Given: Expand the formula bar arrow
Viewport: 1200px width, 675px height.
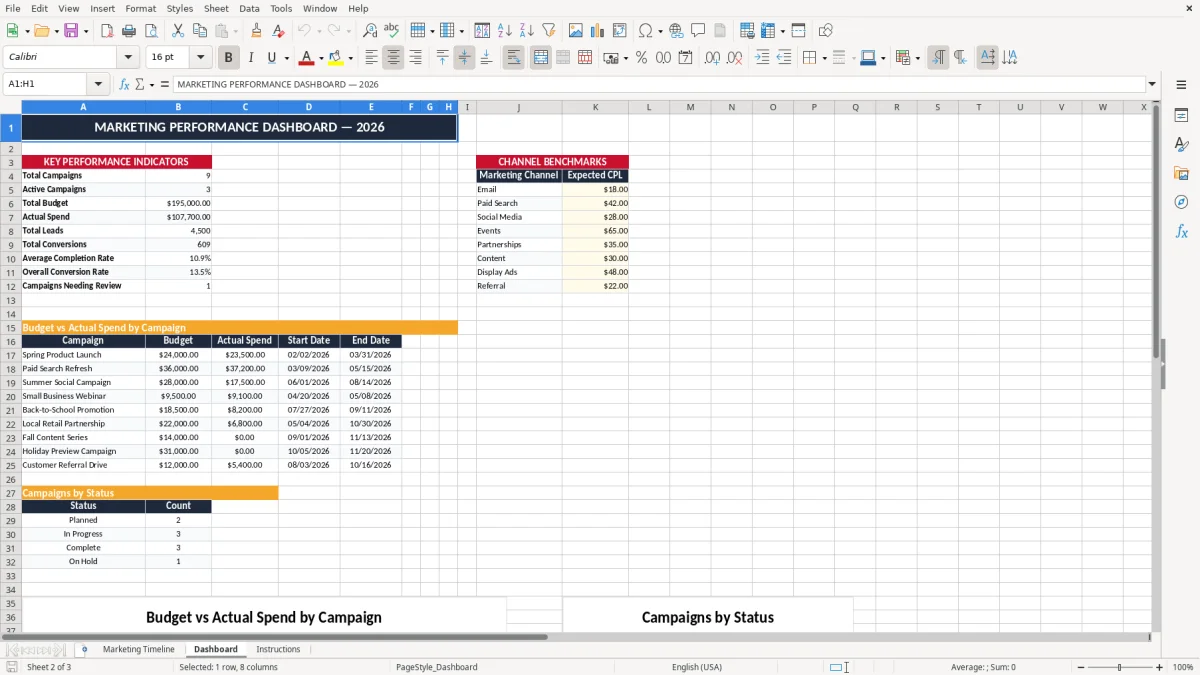Looking at the screenshot, I should (1152, 85).
